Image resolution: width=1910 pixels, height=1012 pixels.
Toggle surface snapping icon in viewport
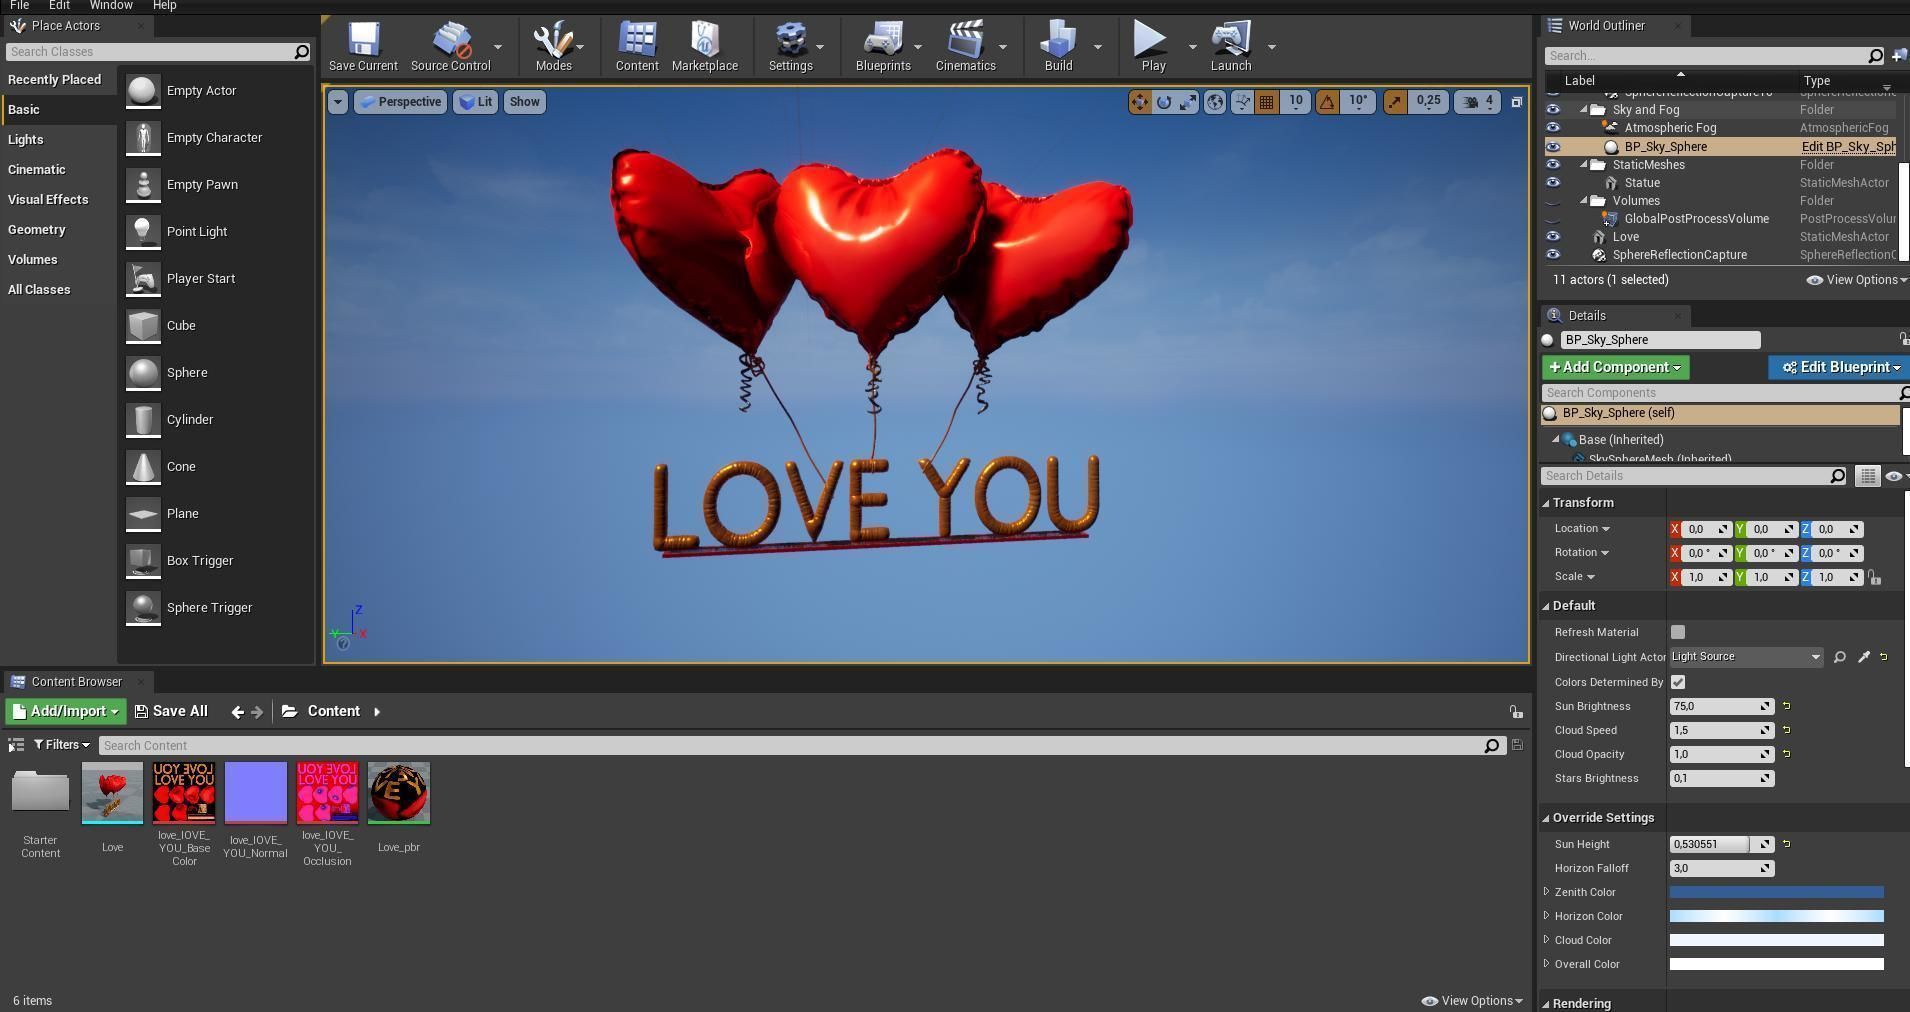(1242, 102)
